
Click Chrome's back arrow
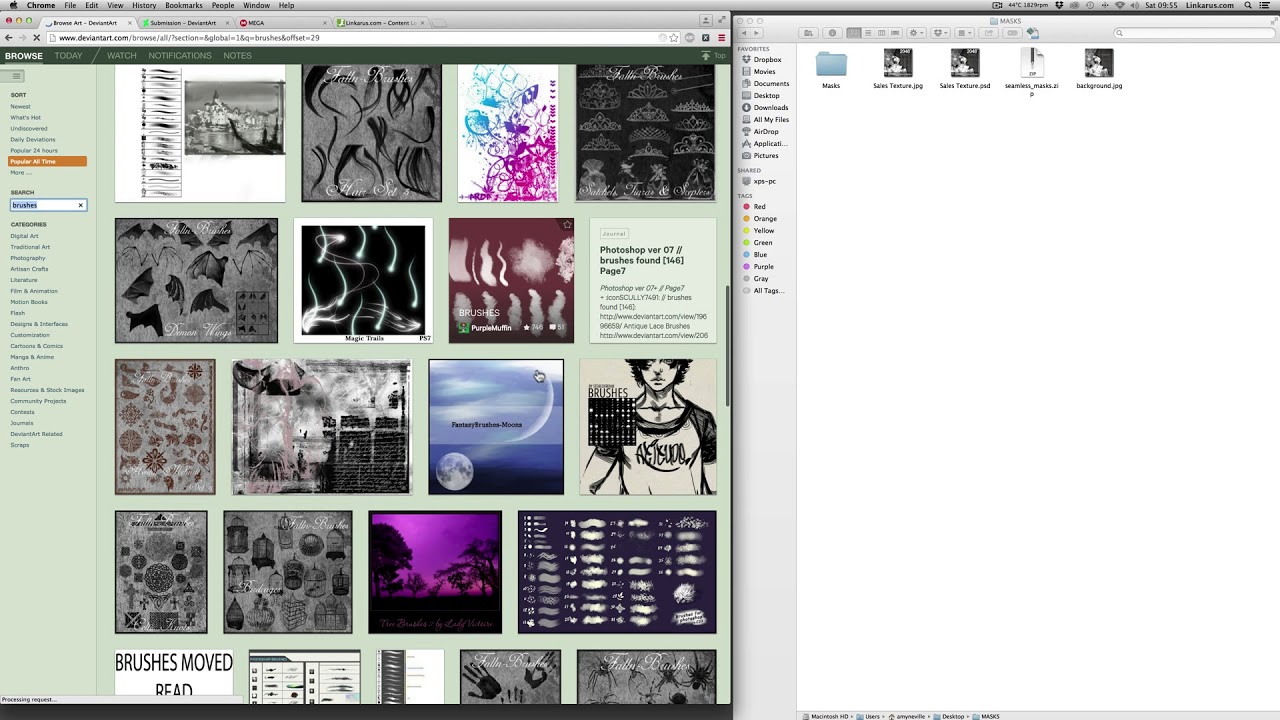(x=9, y=38)
